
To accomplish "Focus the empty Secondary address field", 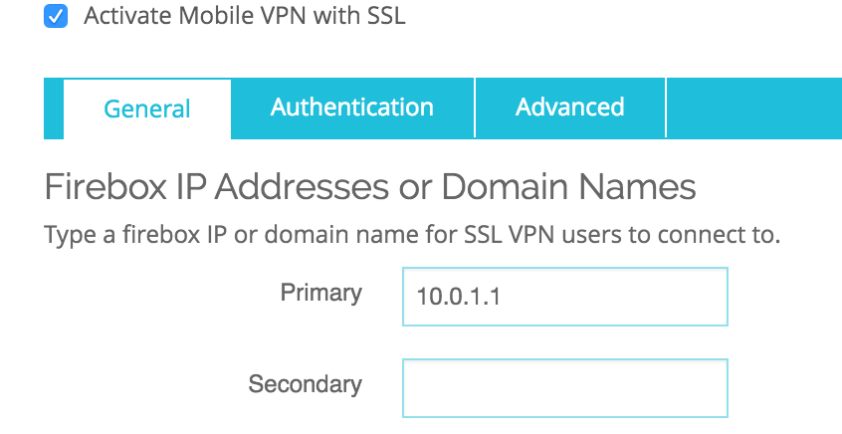I will coord(564,388).
